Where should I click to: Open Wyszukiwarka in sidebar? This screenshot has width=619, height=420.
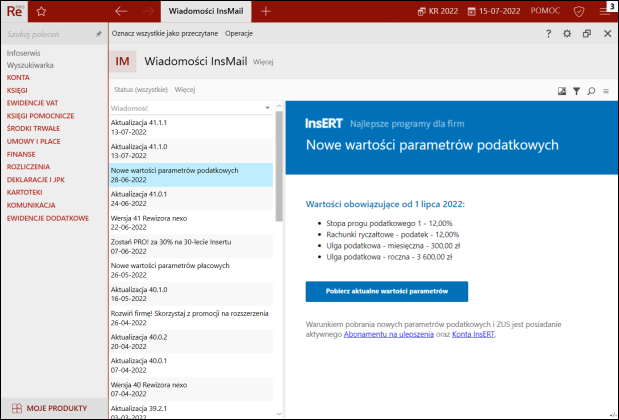[x=30, y=65]
